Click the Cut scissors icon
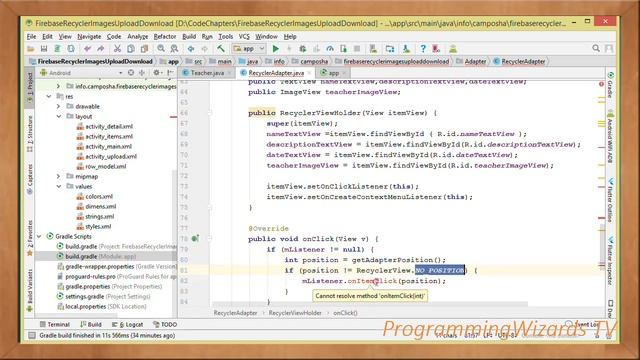This screenshot has height=360, width=640. [117, 49]
